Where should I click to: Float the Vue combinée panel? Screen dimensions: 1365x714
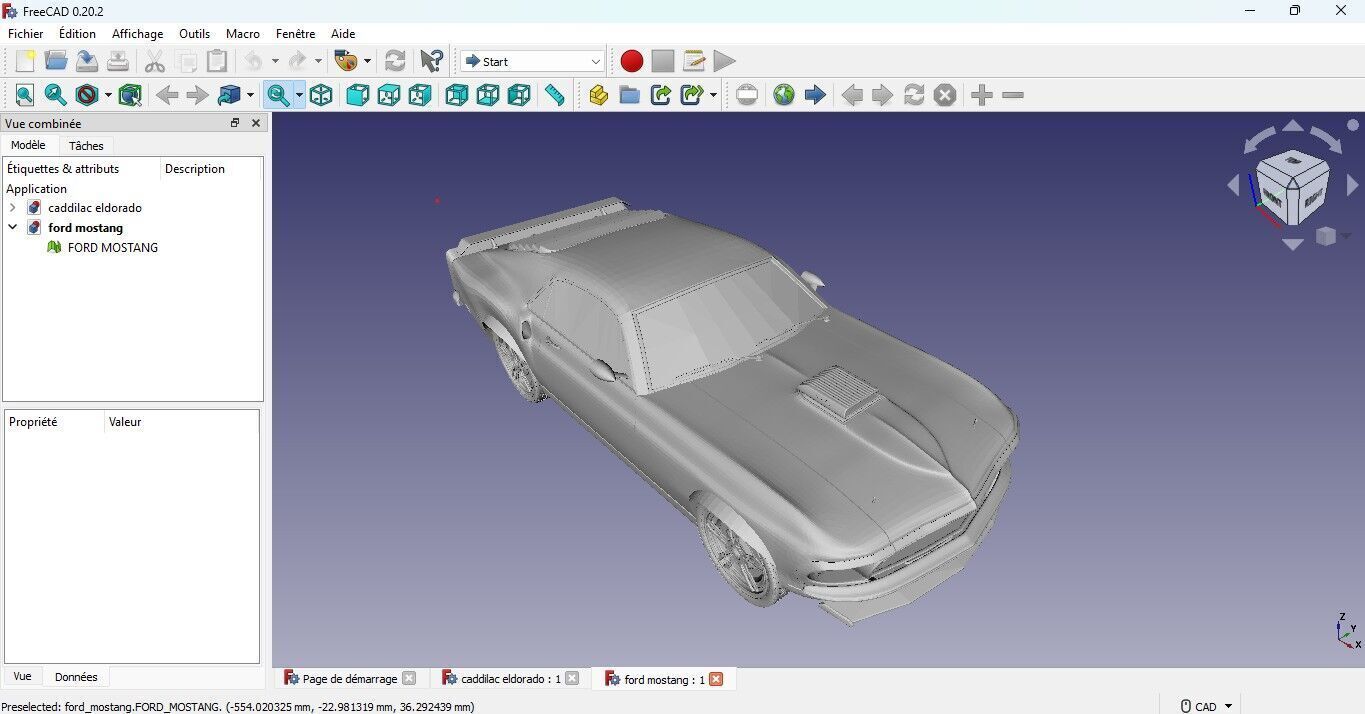pyautogui.click(x=235, y=123)
